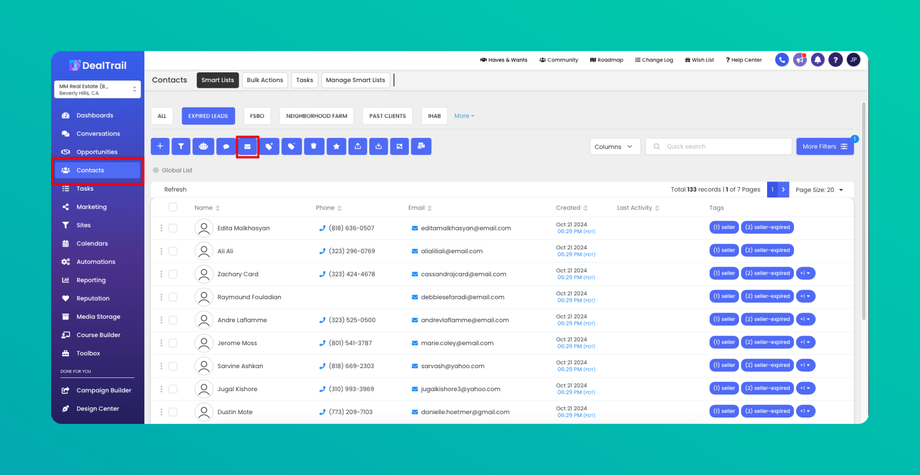Open the Columns dropdown
The height and width of the screenshot is (475, 920).
615,147
